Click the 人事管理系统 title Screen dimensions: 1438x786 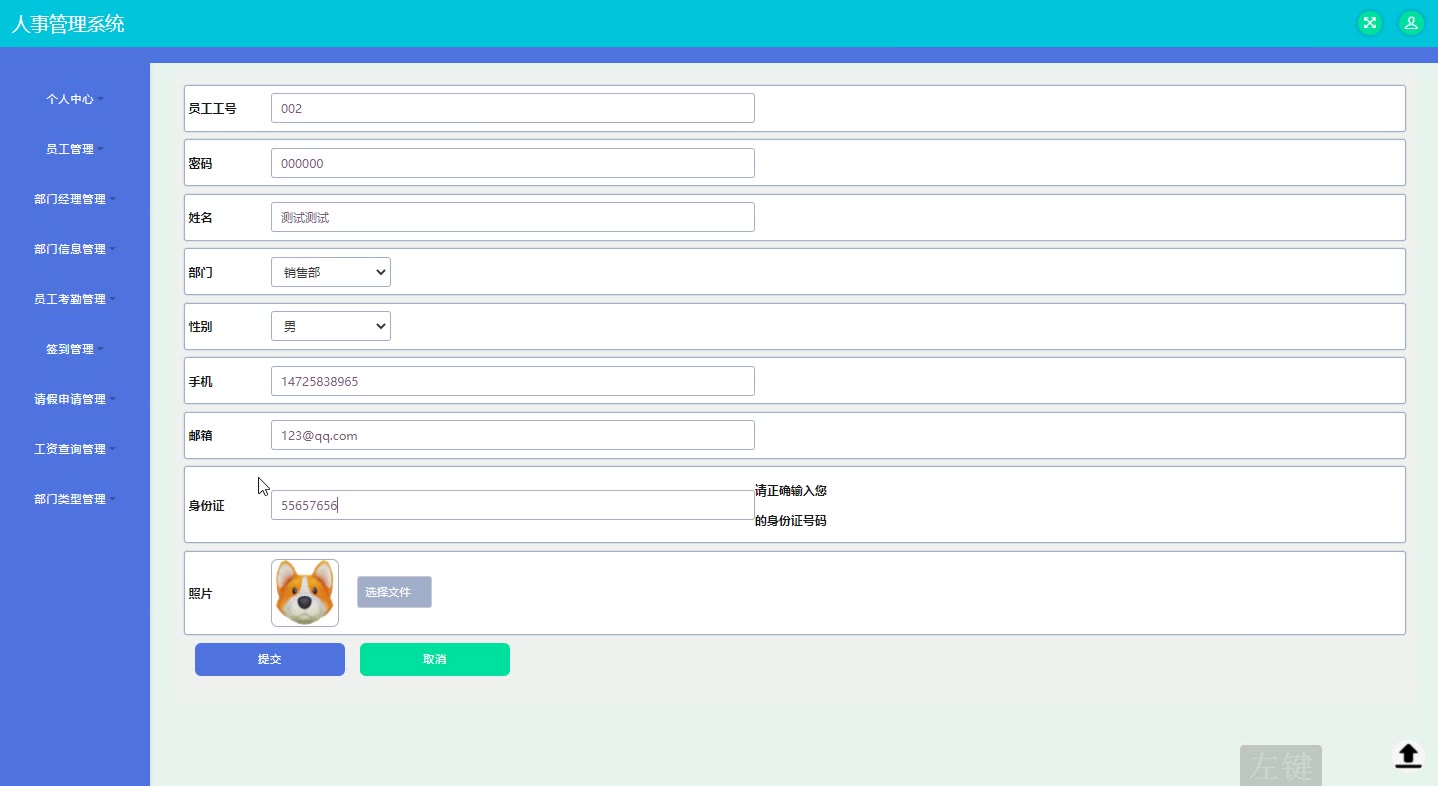(68, 24)
